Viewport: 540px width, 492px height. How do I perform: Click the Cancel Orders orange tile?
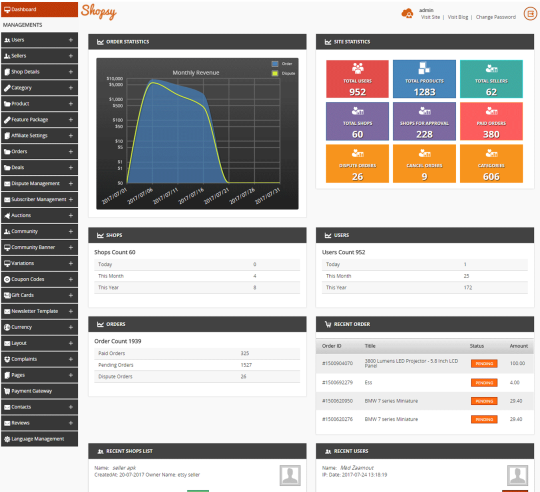tap(424, 164)
